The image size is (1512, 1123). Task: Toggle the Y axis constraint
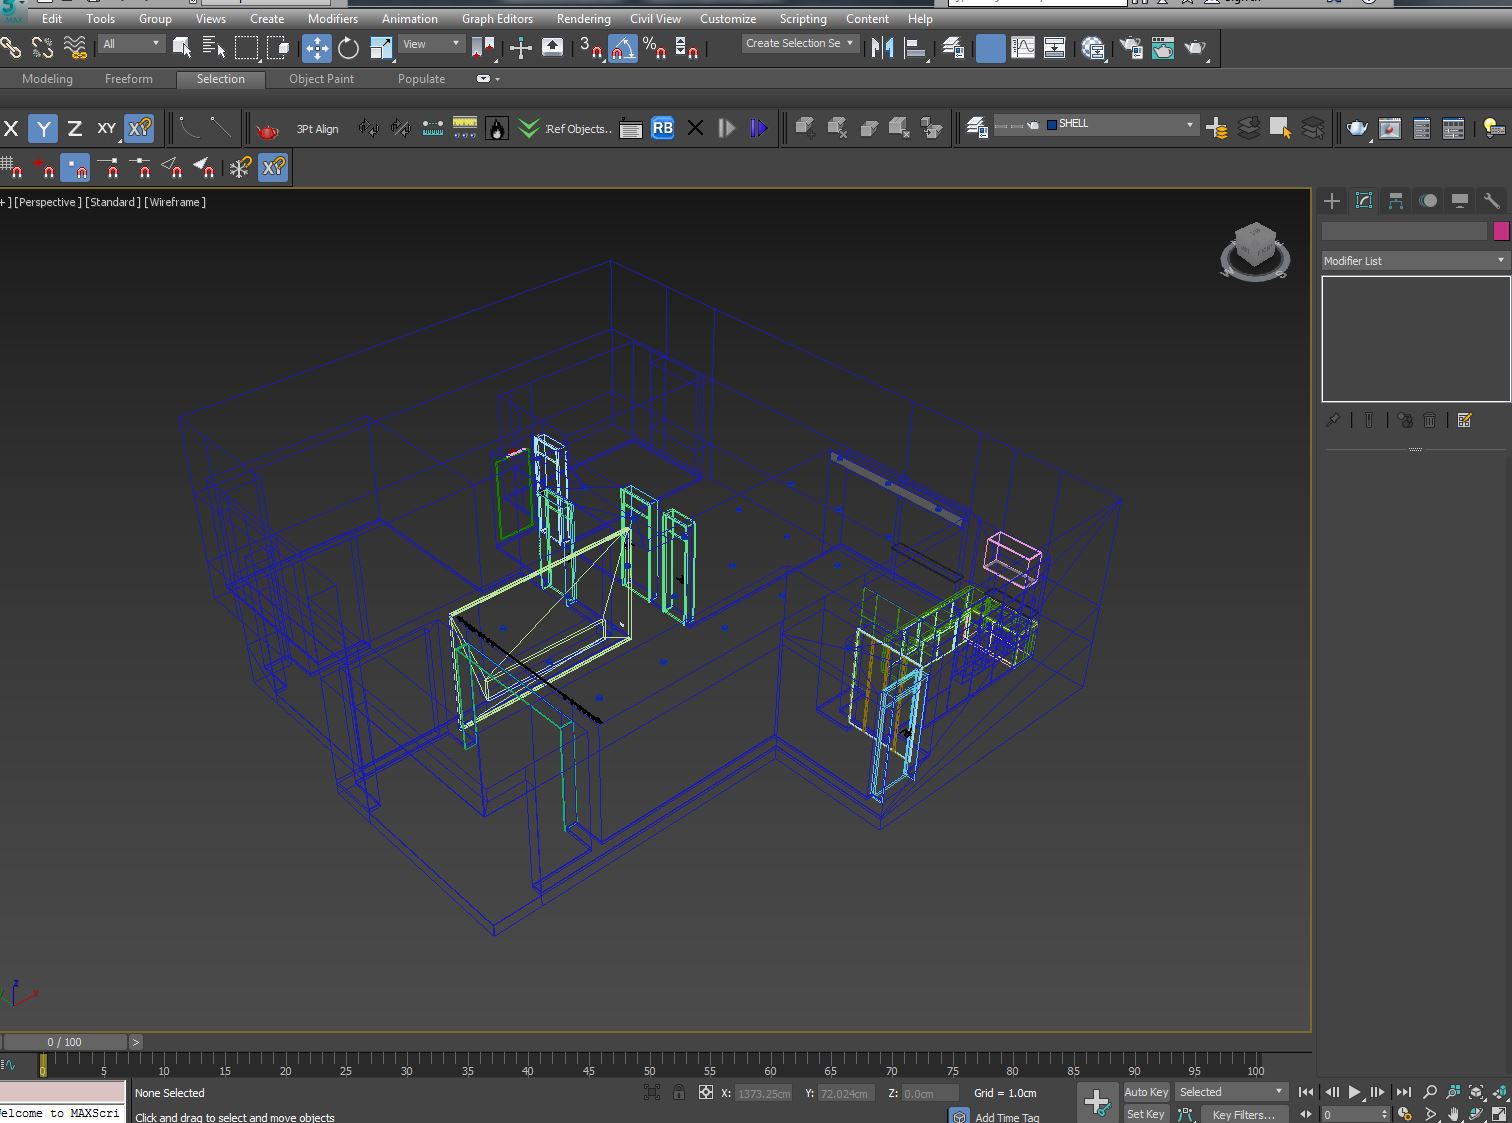point(42,128)
